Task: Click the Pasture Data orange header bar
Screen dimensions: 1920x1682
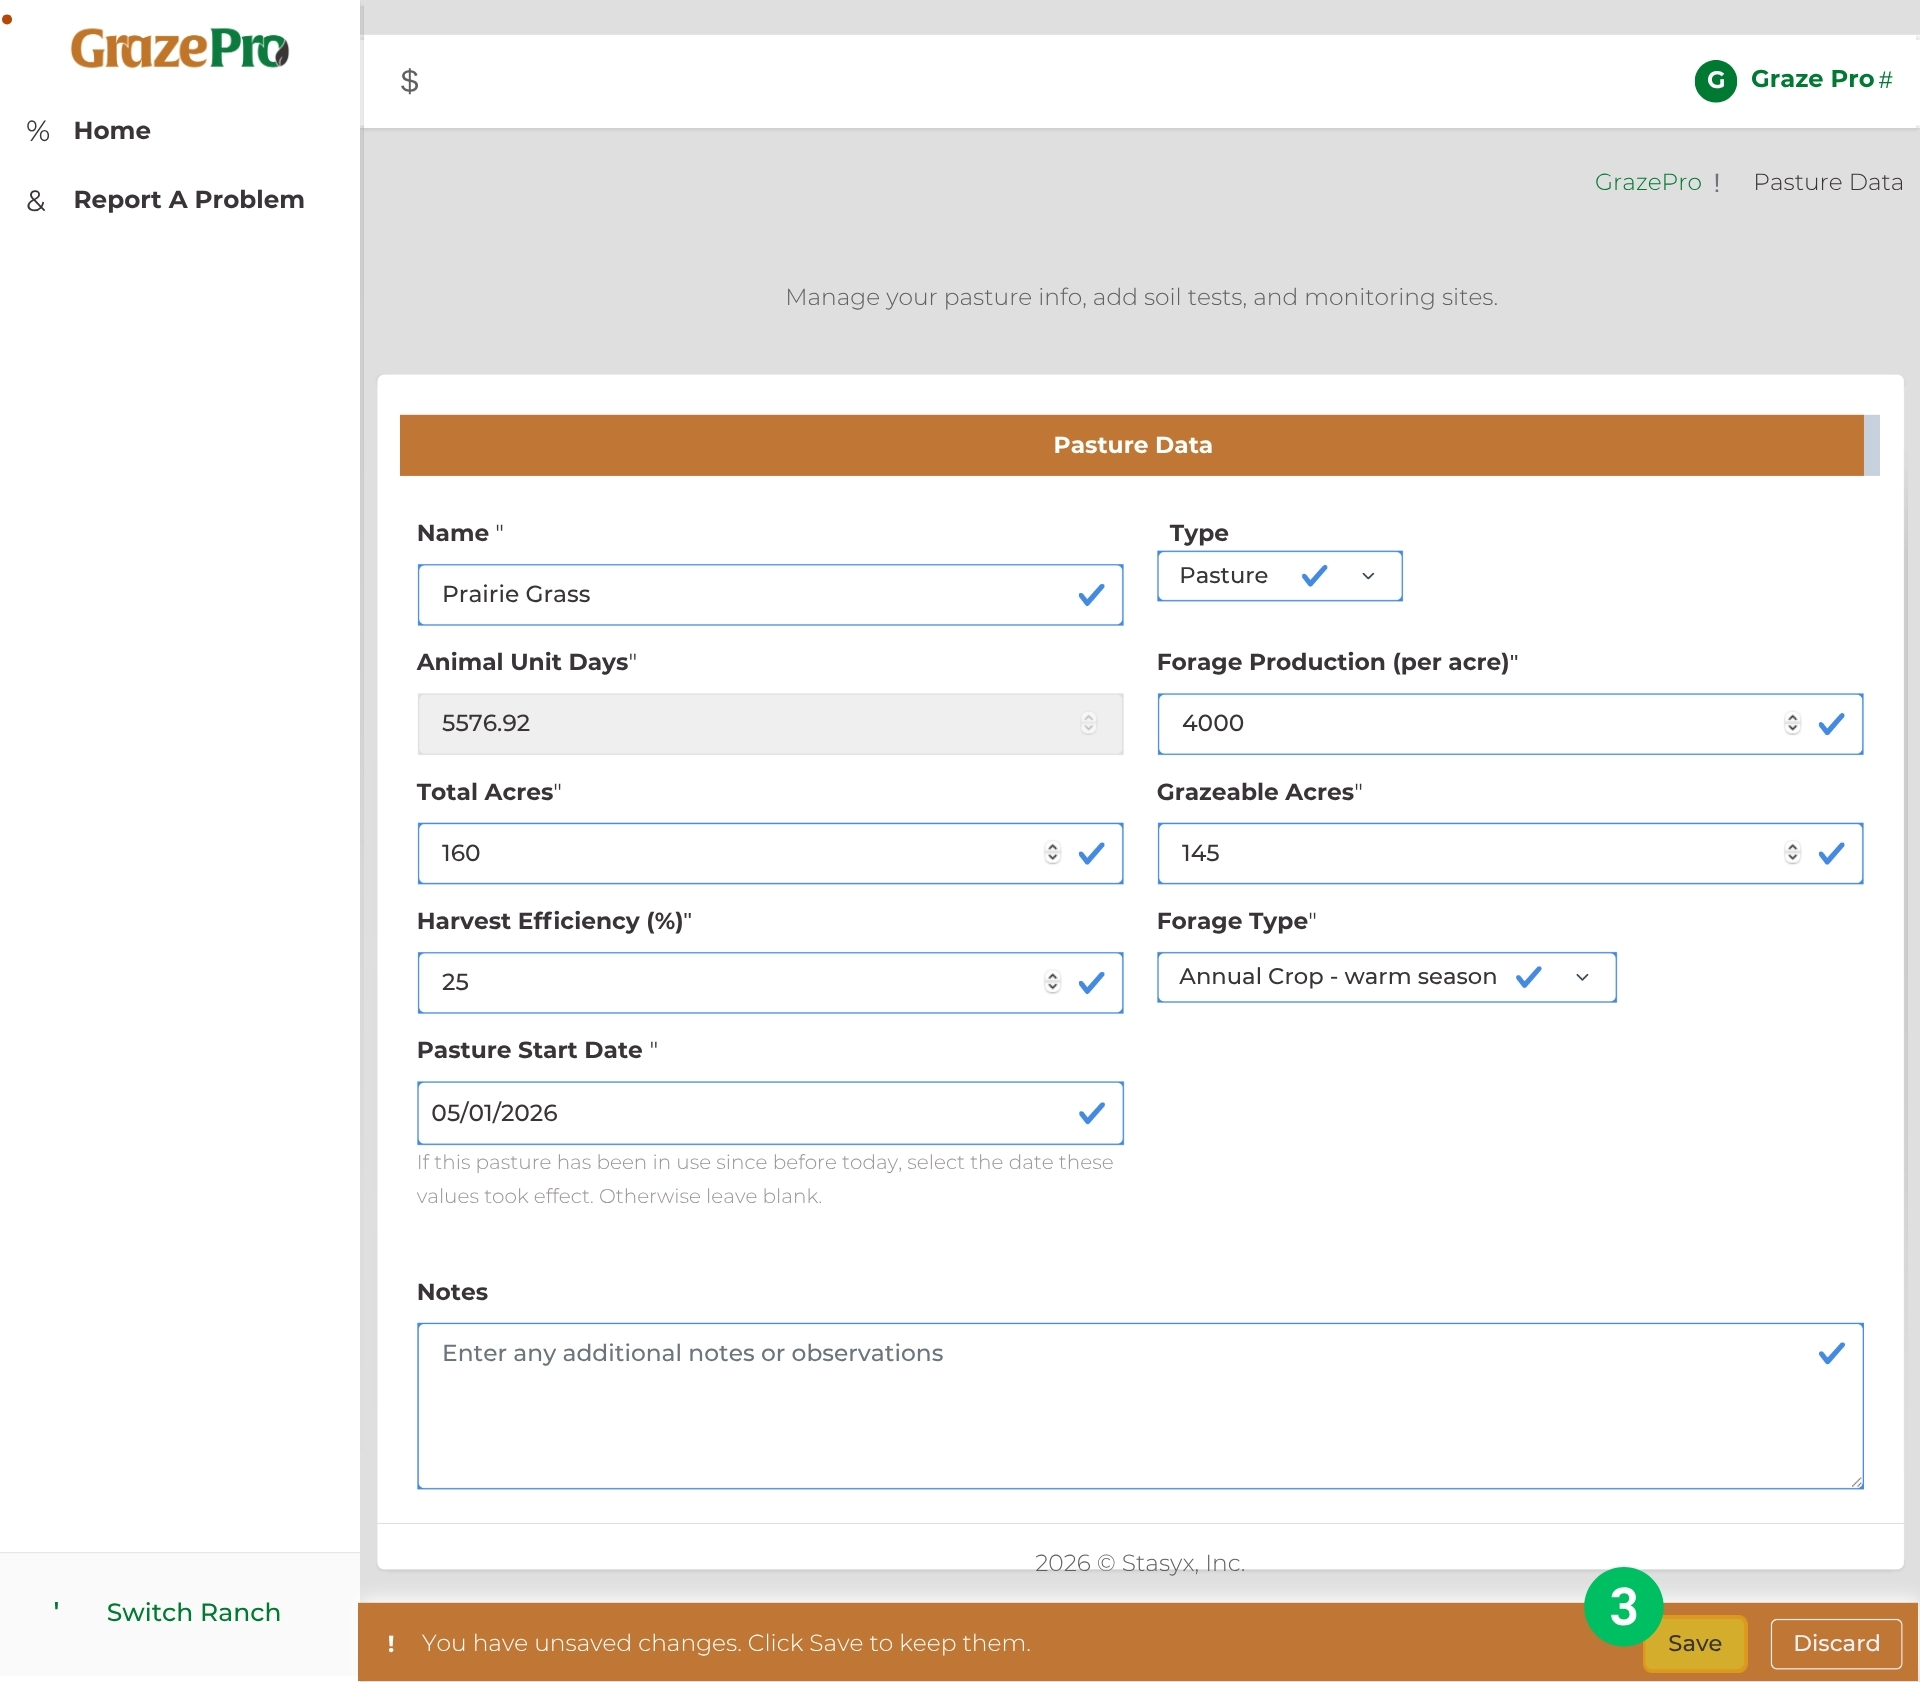Action: pyautogui.click(x=1132, y=445)
